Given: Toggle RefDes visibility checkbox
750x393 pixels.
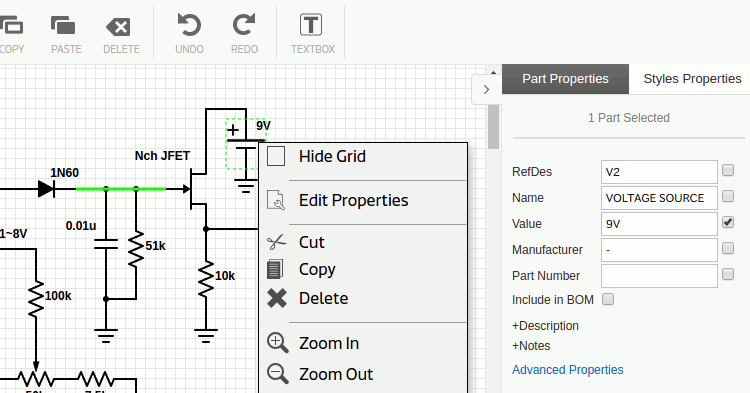Looking at the screenshot, I should pos(728,170).
